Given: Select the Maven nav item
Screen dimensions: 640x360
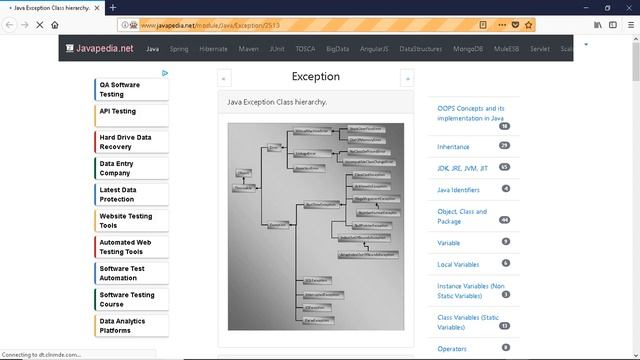Looking at the screenshot, I should (x=248, y=49).
